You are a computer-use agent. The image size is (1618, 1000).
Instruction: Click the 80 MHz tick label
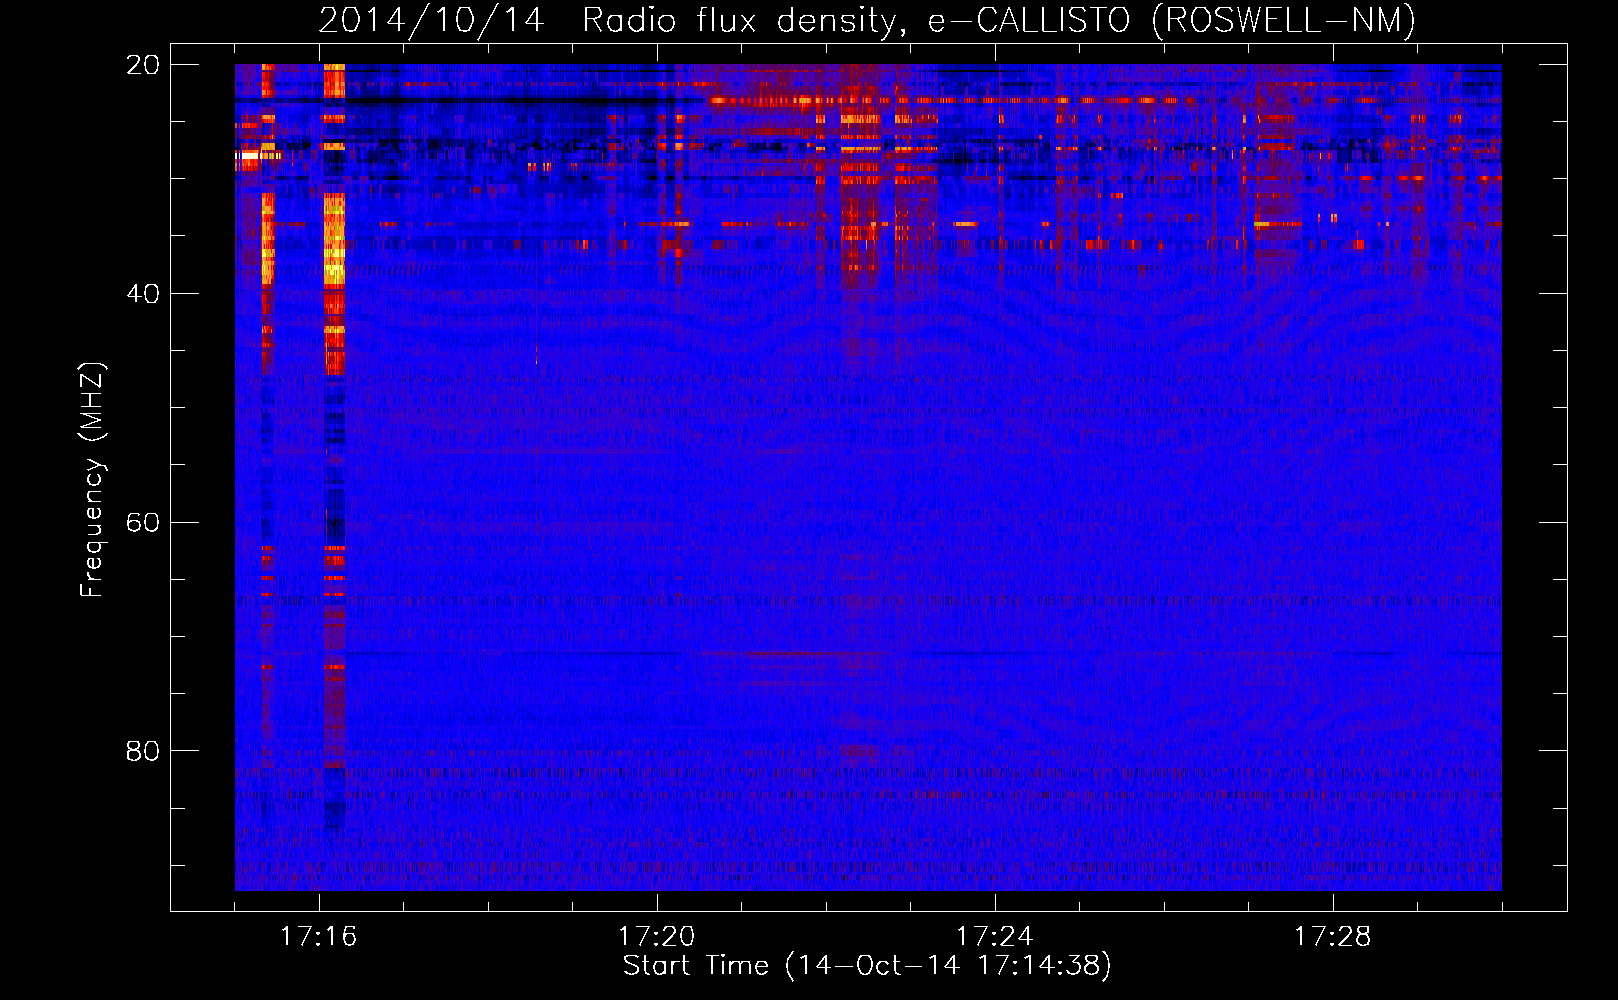(142, 751)
